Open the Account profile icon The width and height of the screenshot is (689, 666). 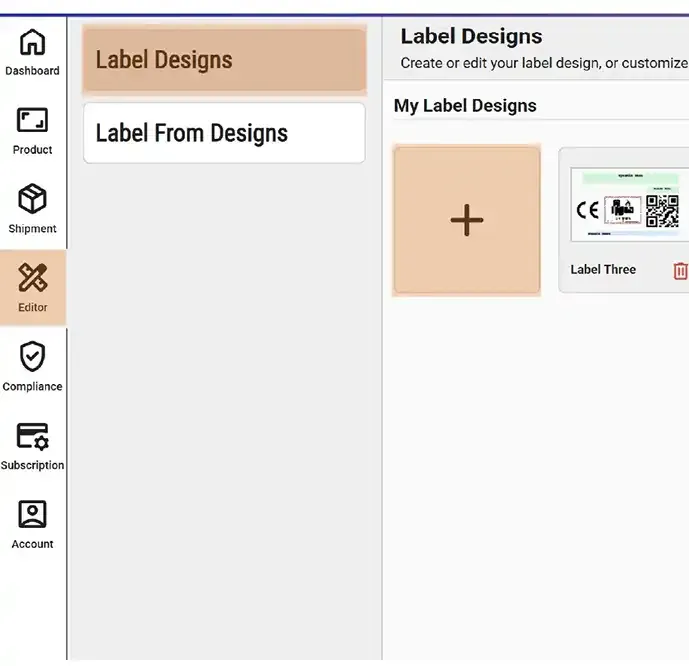[x=33, y=514]
